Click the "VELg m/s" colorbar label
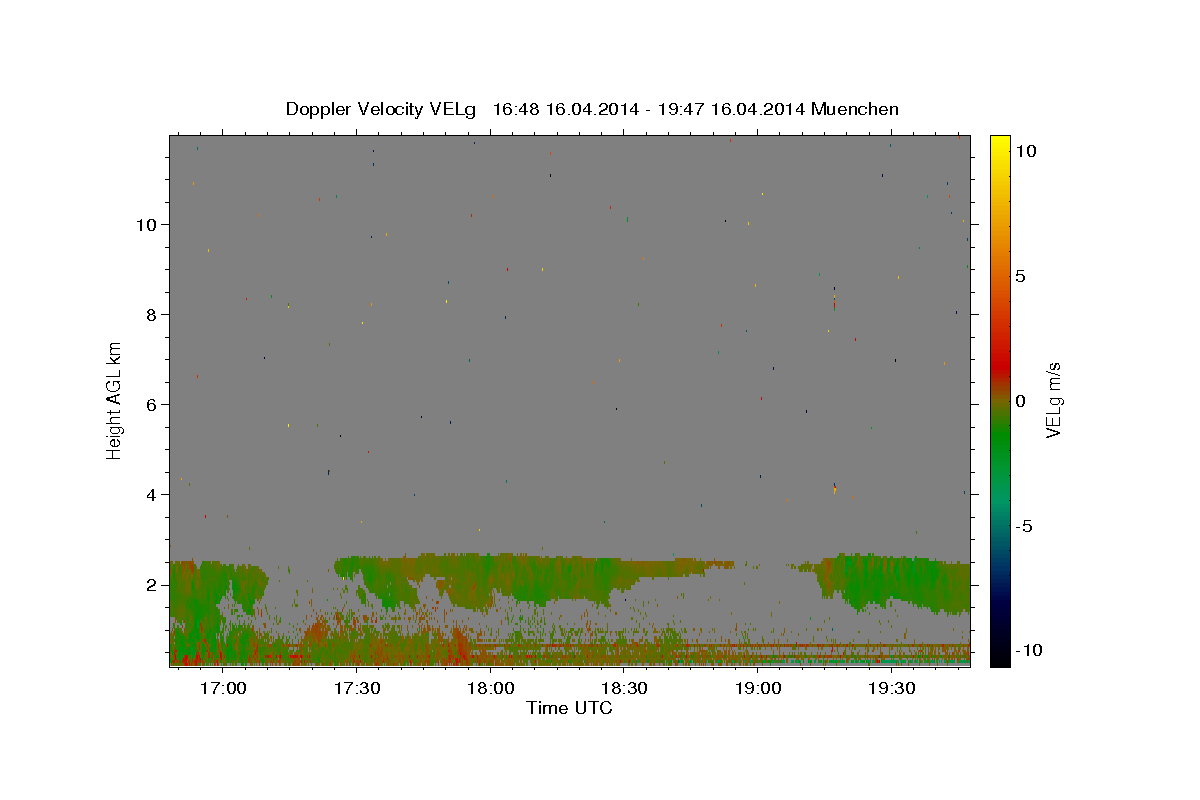 1053,400
